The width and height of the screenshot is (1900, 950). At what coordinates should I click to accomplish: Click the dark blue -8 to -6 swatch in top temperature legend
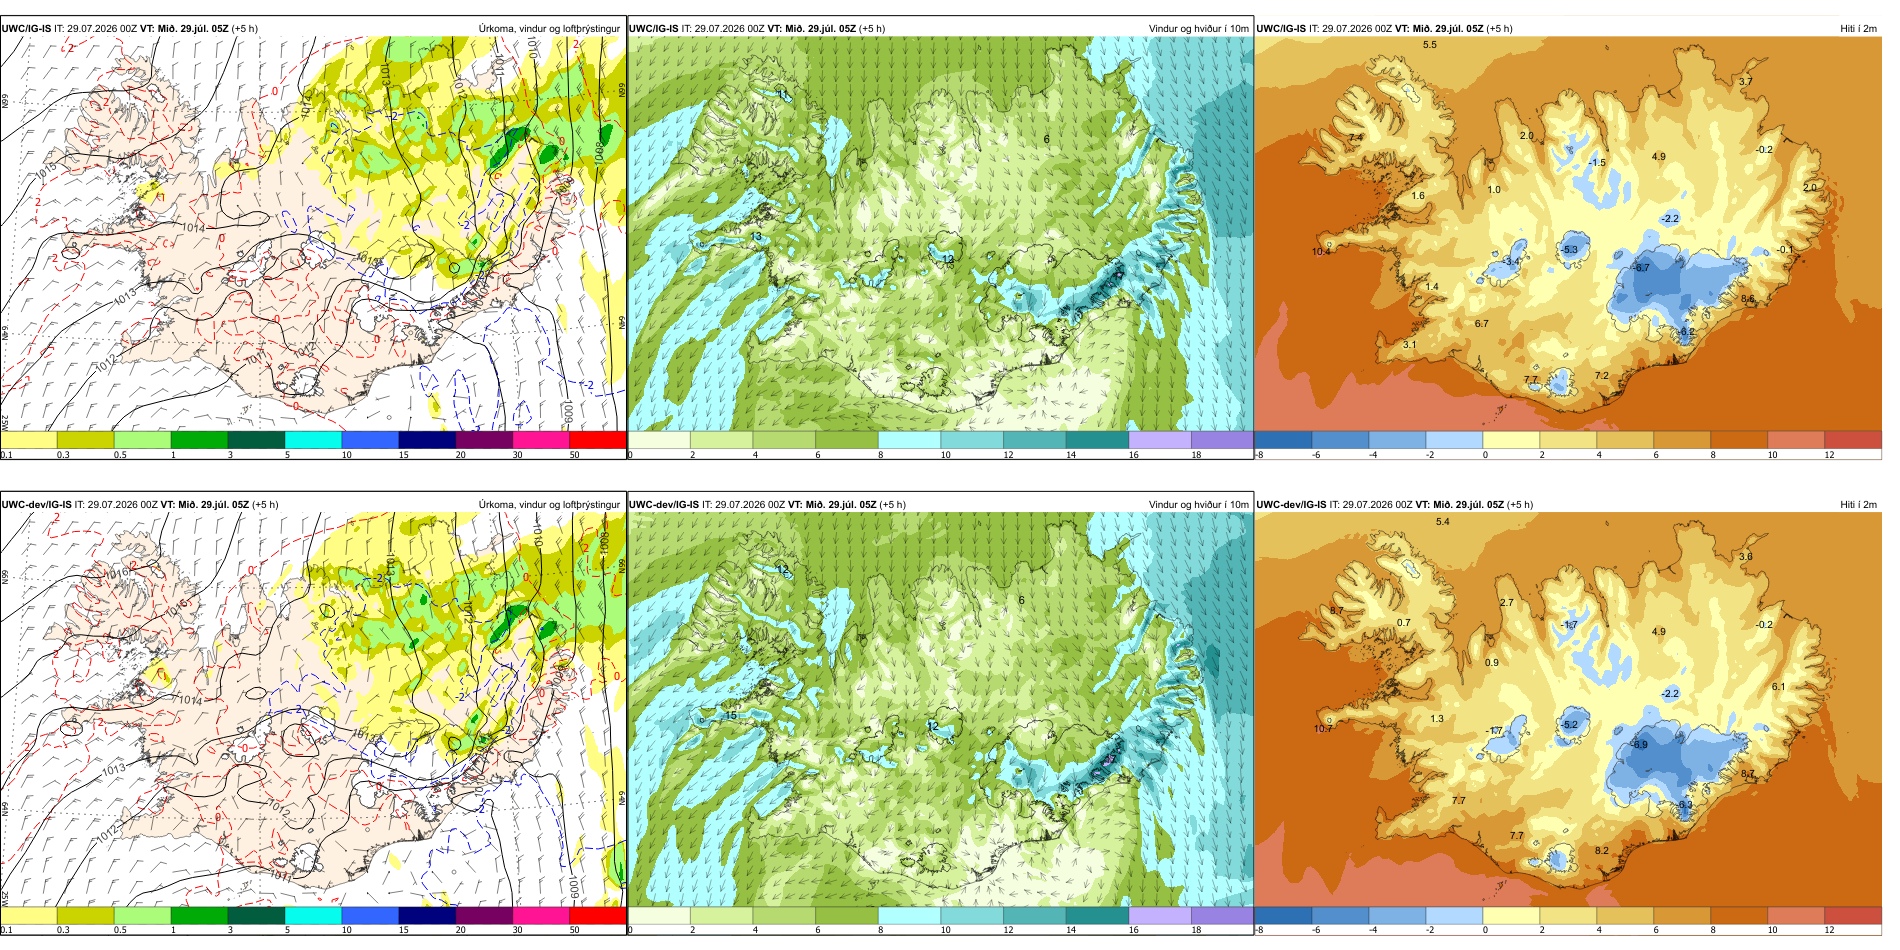click(x=1283, y=440)
